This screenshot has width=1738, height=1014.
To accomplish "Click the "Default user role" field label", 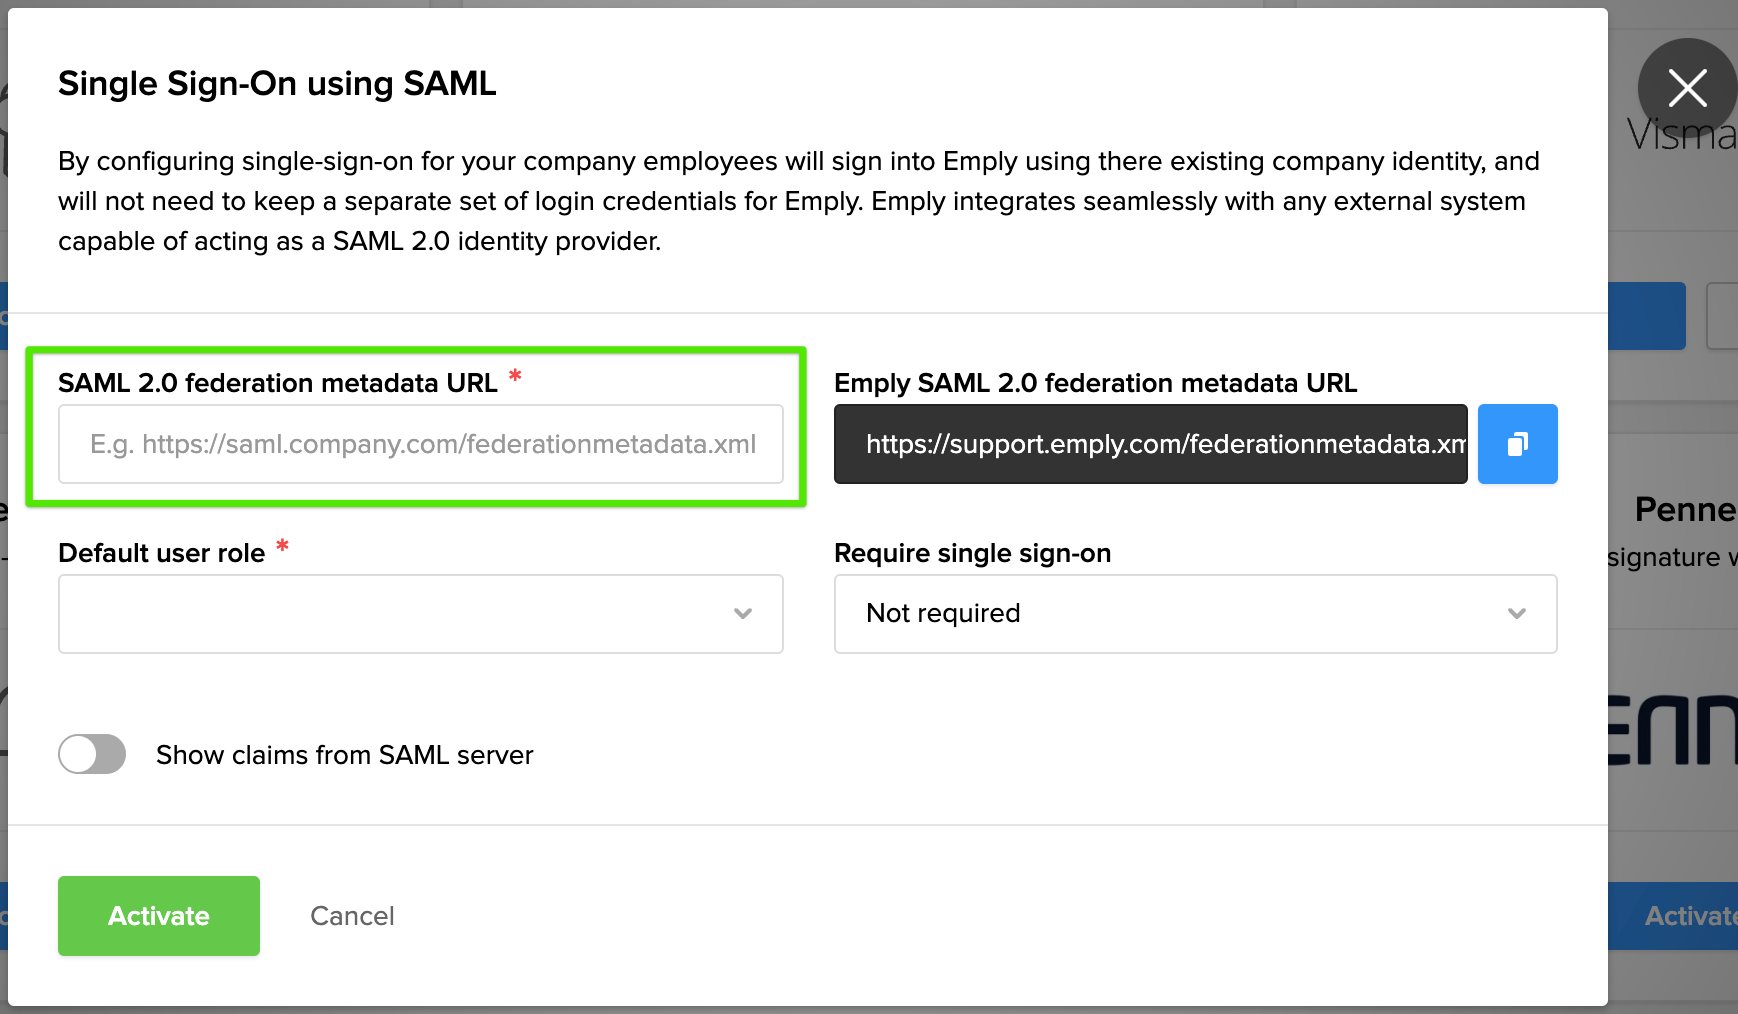I will [161, 553].
